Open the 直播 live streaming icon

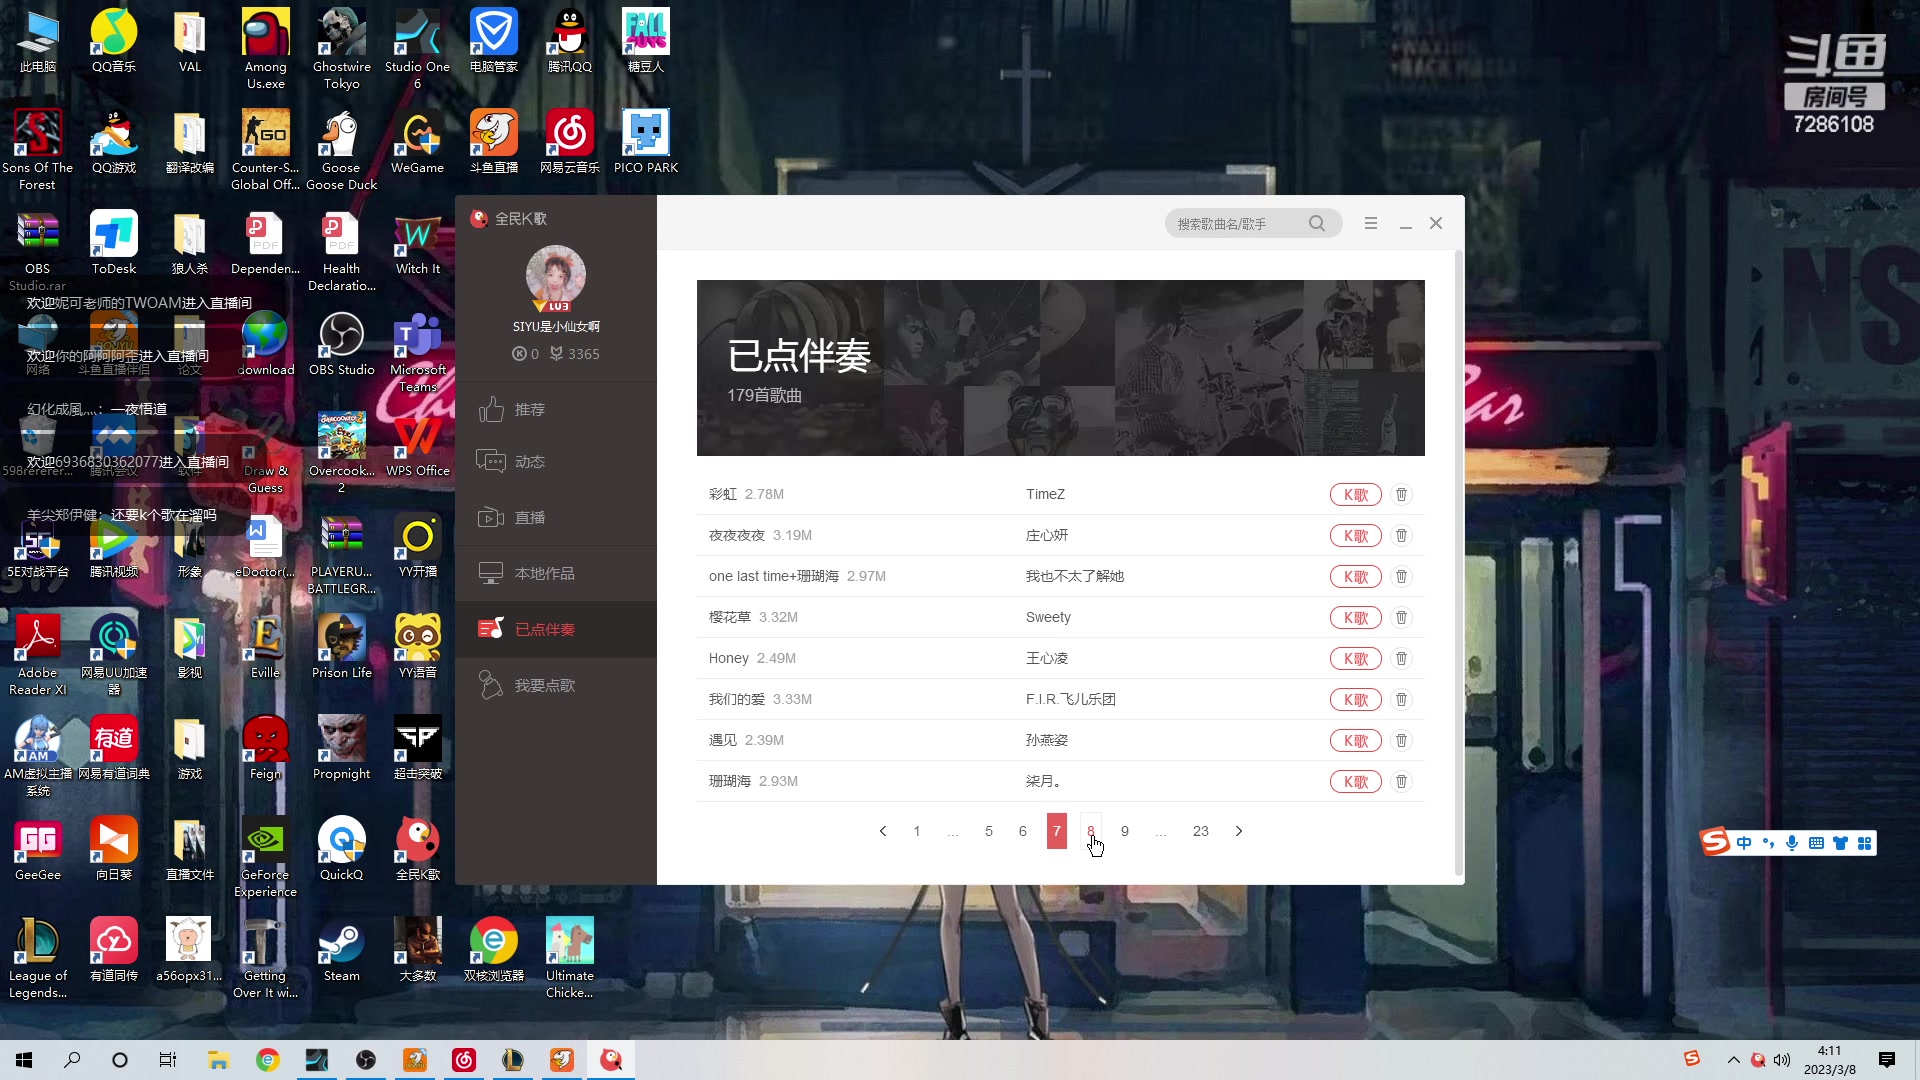pos(491,517)
